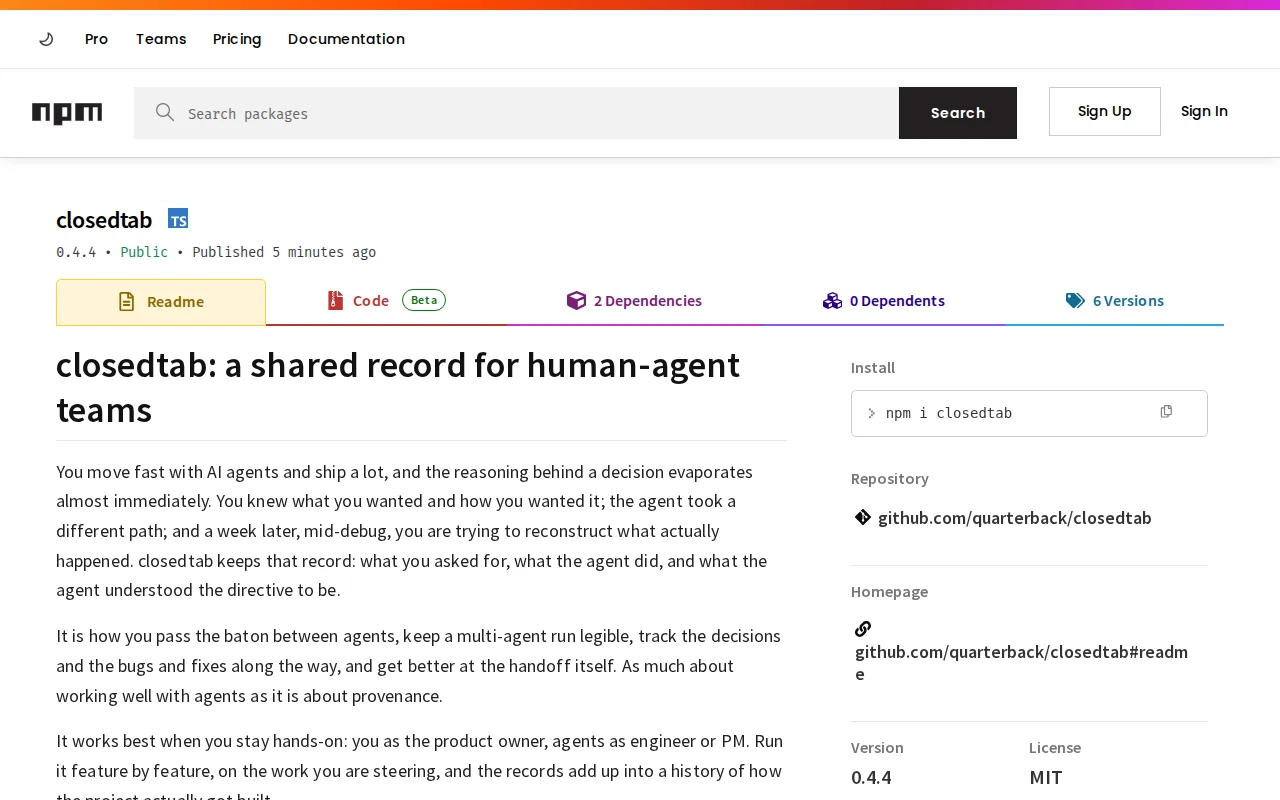Click the package name closedtab heading
The width and height of the screenshot is (1280, 800).
(104, 220)
